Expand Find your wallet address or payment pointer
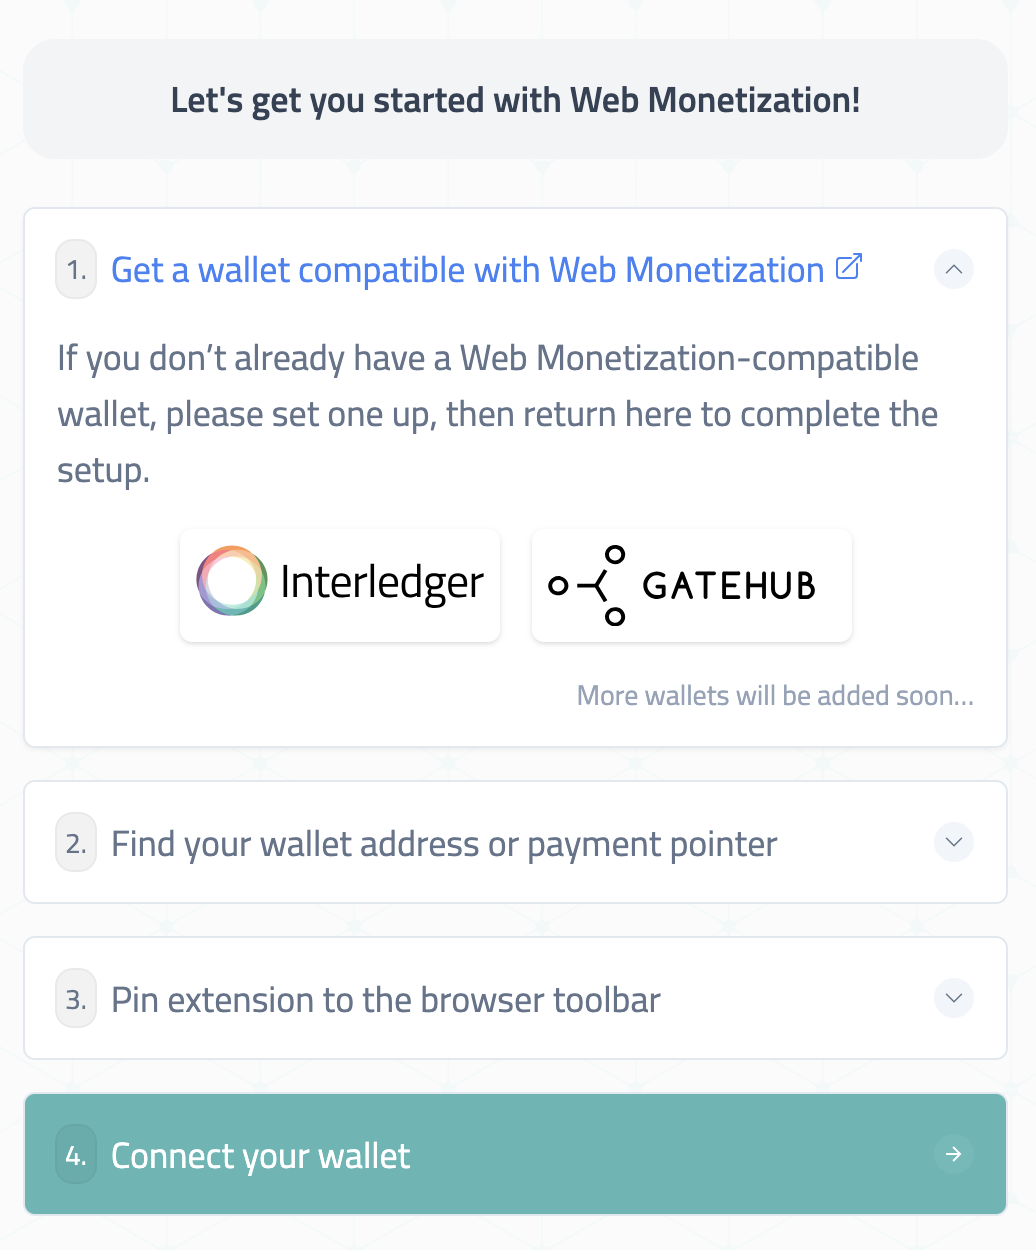The width and height of the screenshot is (1036, 1250). (953, 843)
